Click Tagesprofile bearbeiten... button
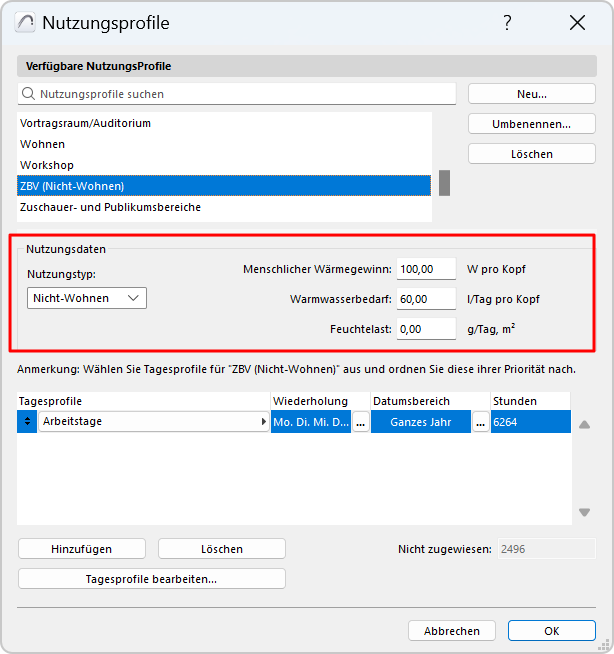Viewport: 614px width, 654px height. (152, 579)
